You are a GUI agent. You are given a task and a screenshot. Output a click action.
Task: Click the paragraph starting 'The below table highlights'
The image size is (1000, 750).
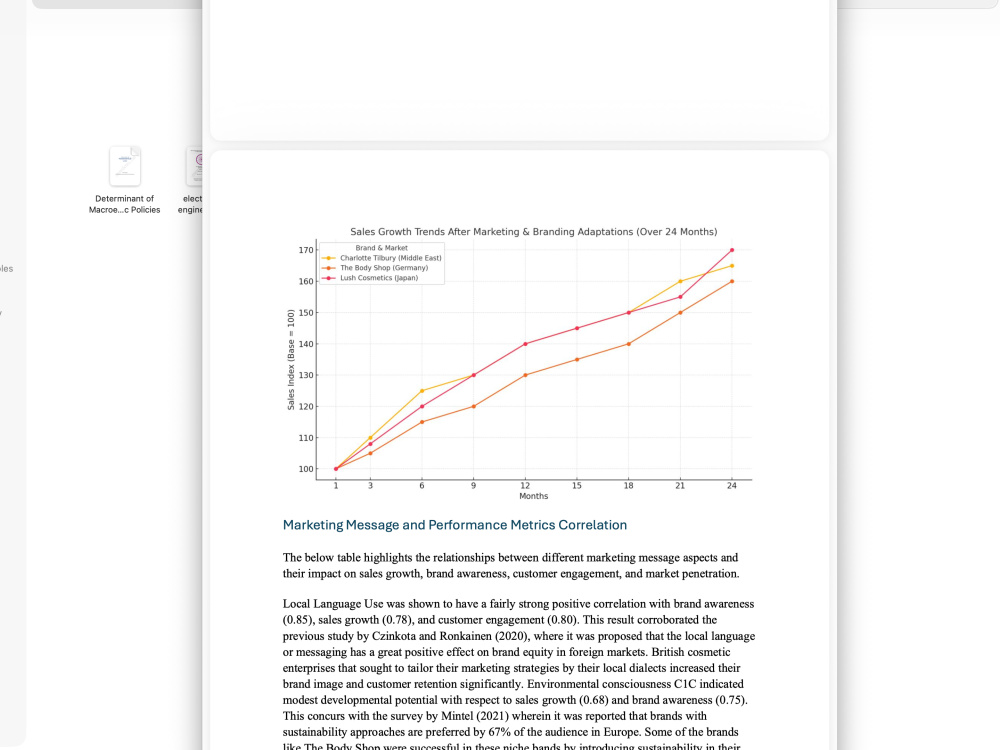(511, 566)
